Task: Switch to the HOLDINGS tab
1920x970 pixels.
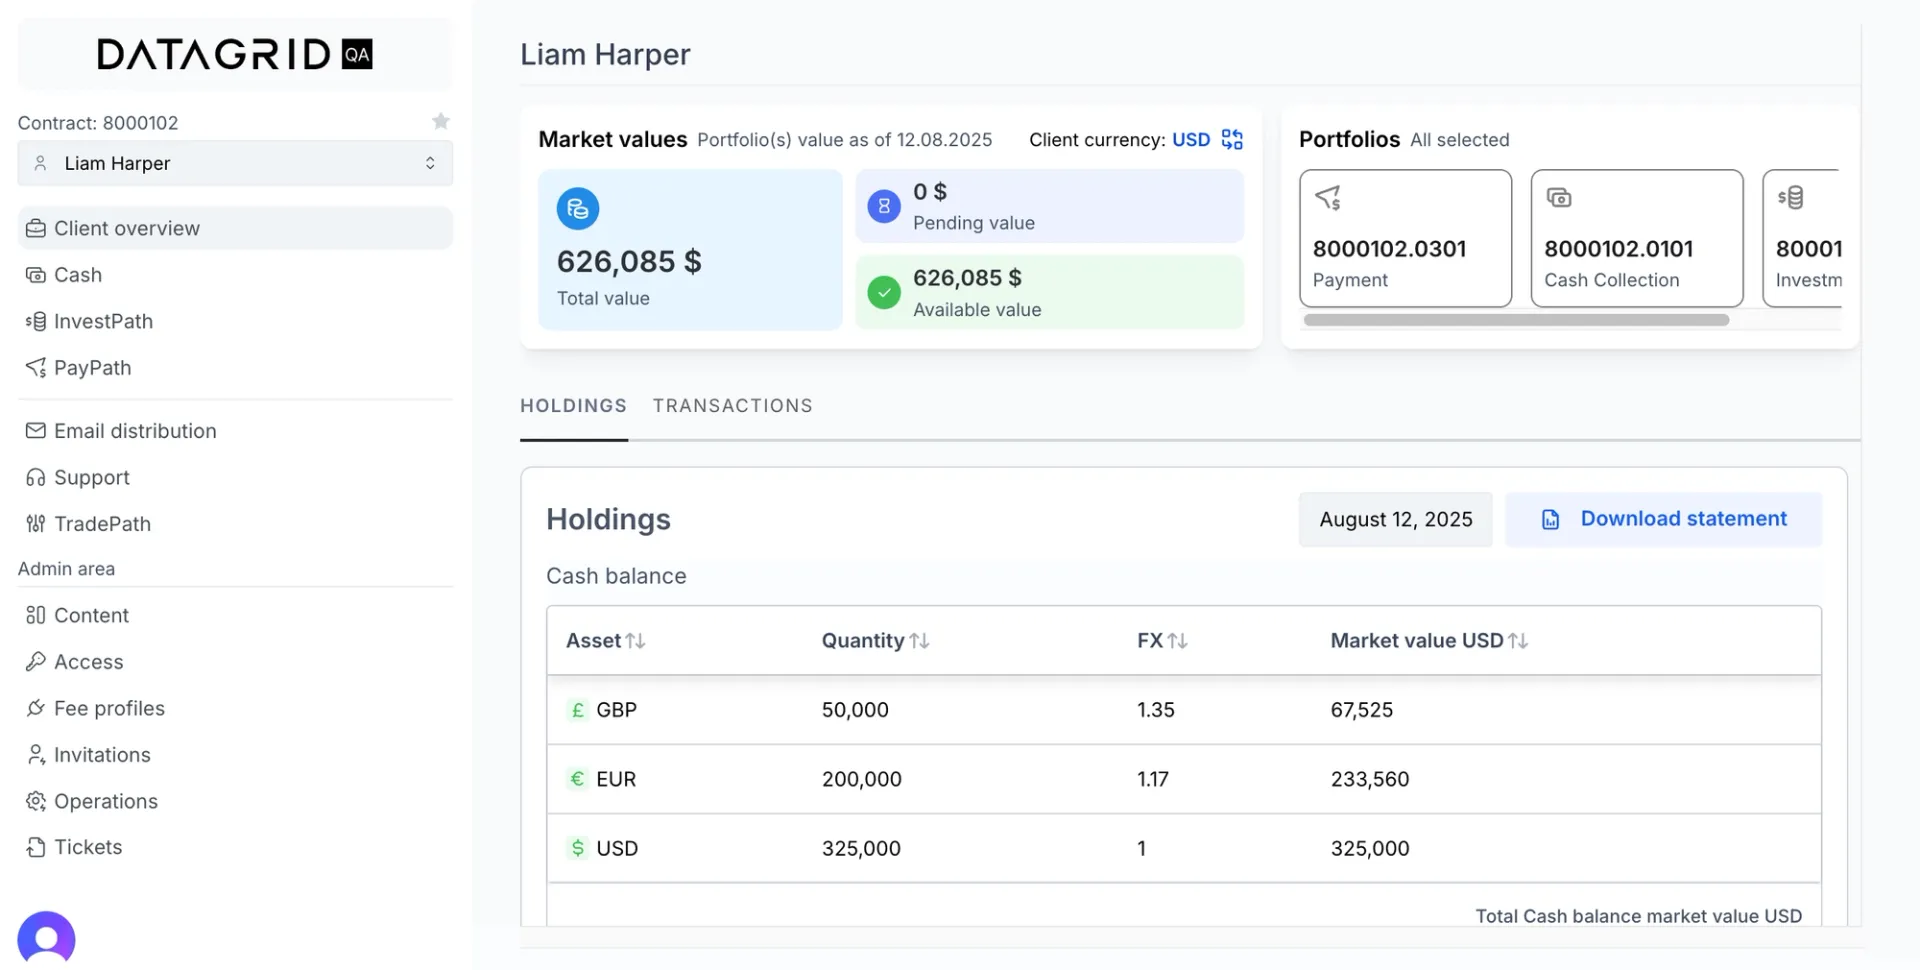Action: 573,406
